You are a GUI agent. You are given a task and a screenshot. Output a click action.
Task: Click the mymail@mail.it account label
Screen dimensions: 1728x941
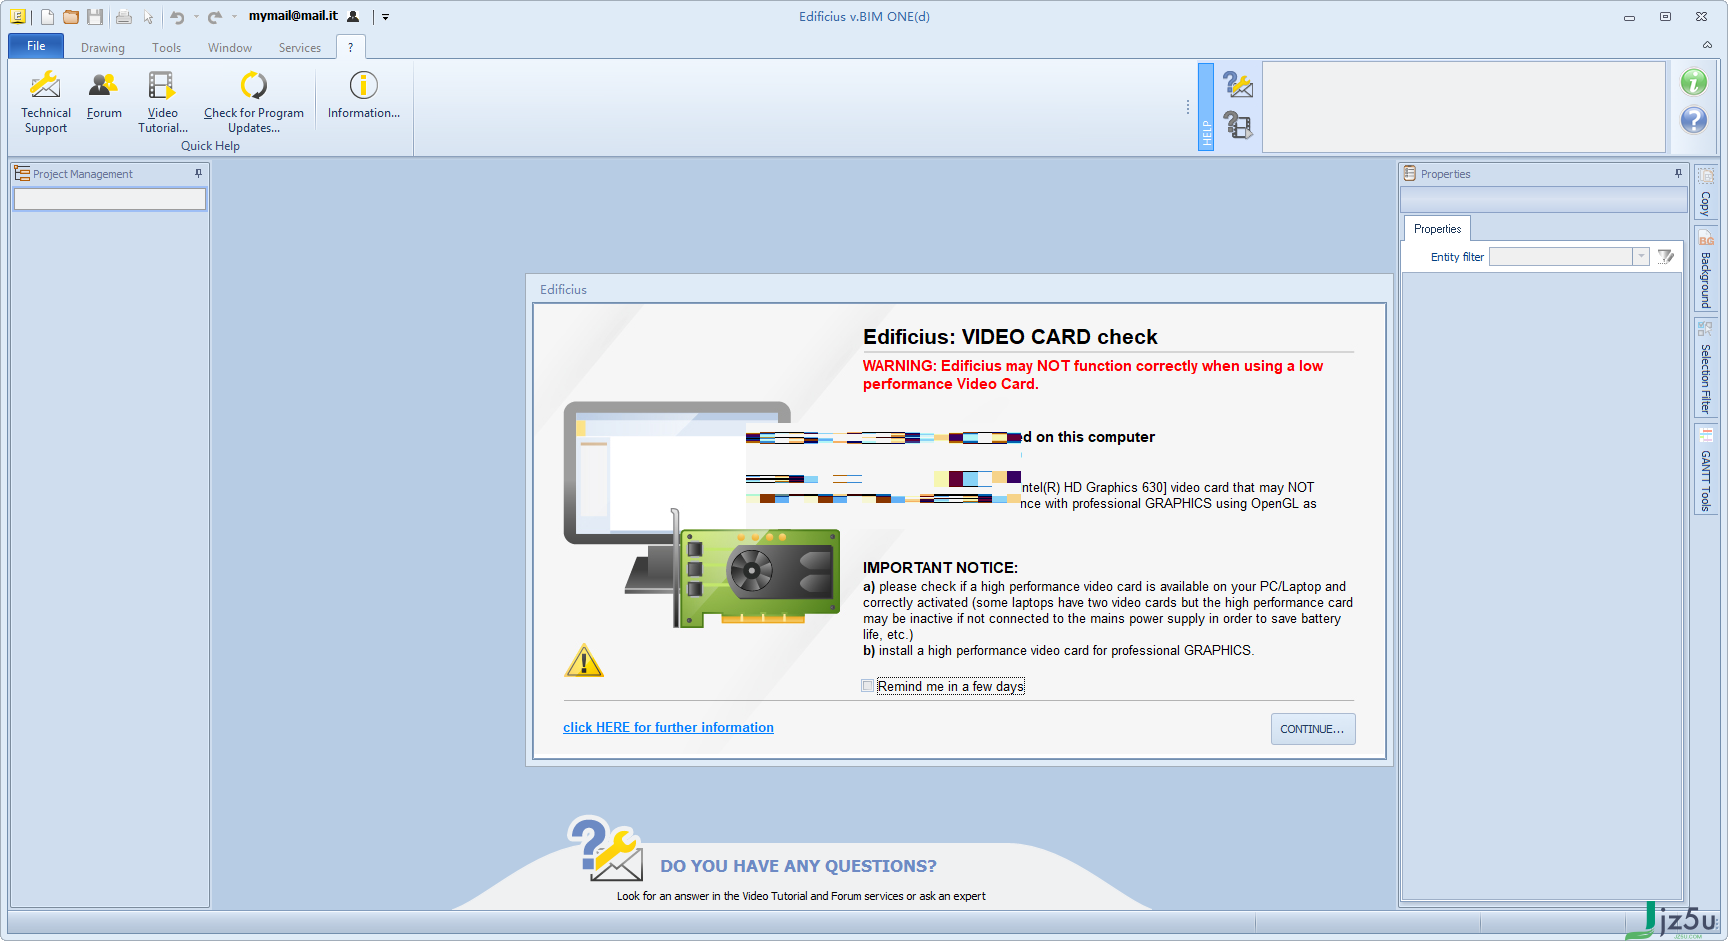point(293,16)
